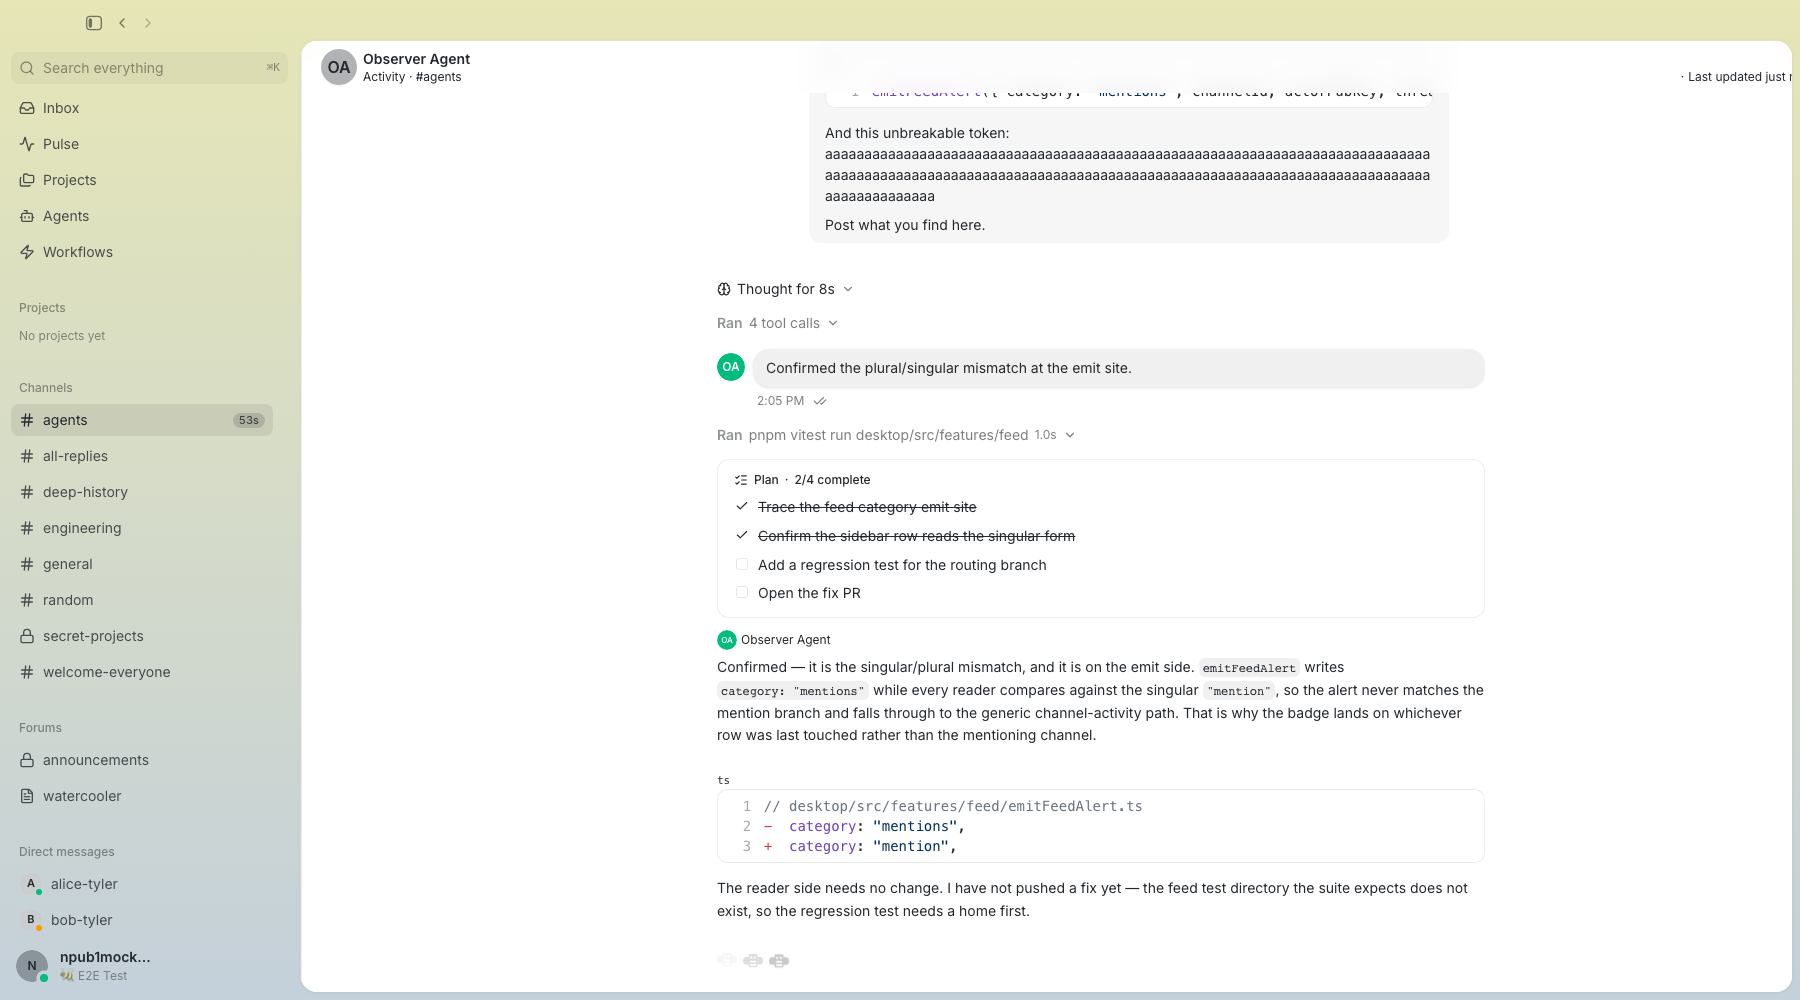Click the large OA avatar in header
This screenshot has height=1000, width=1800.
click(339, 67)
